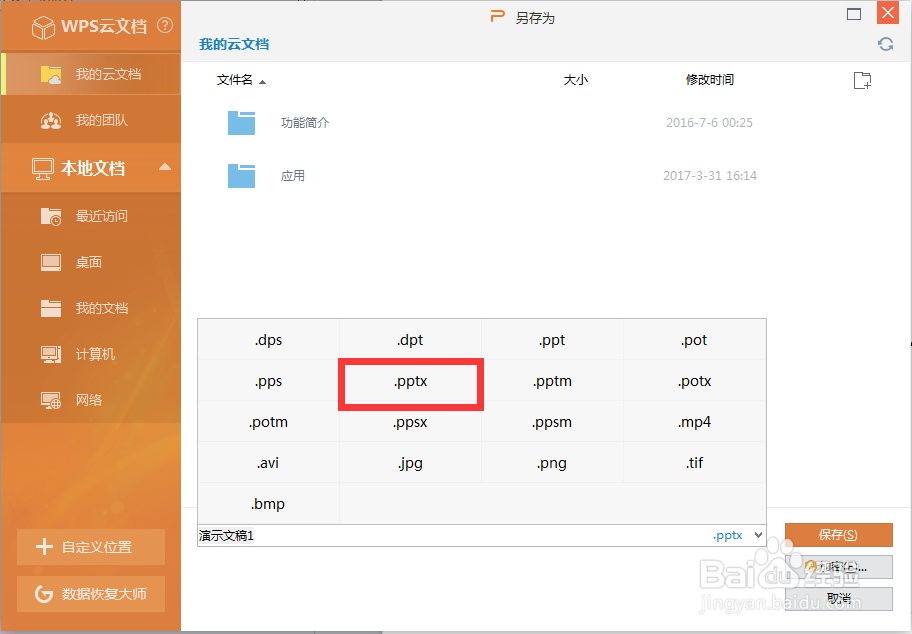
Task: Open 加密(E) settings
Action: pos(839,567)
